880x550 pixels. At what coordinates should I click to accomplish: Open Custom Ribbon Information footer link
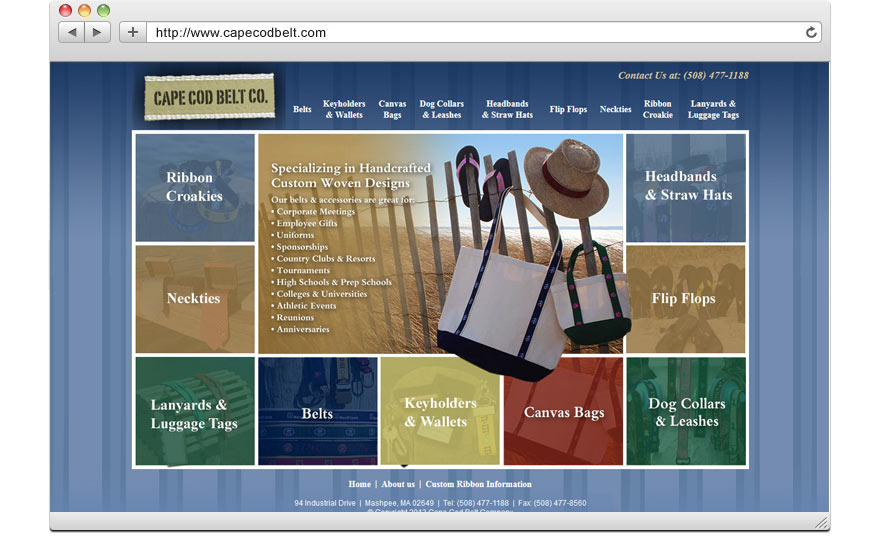click(x=478, y=484)
